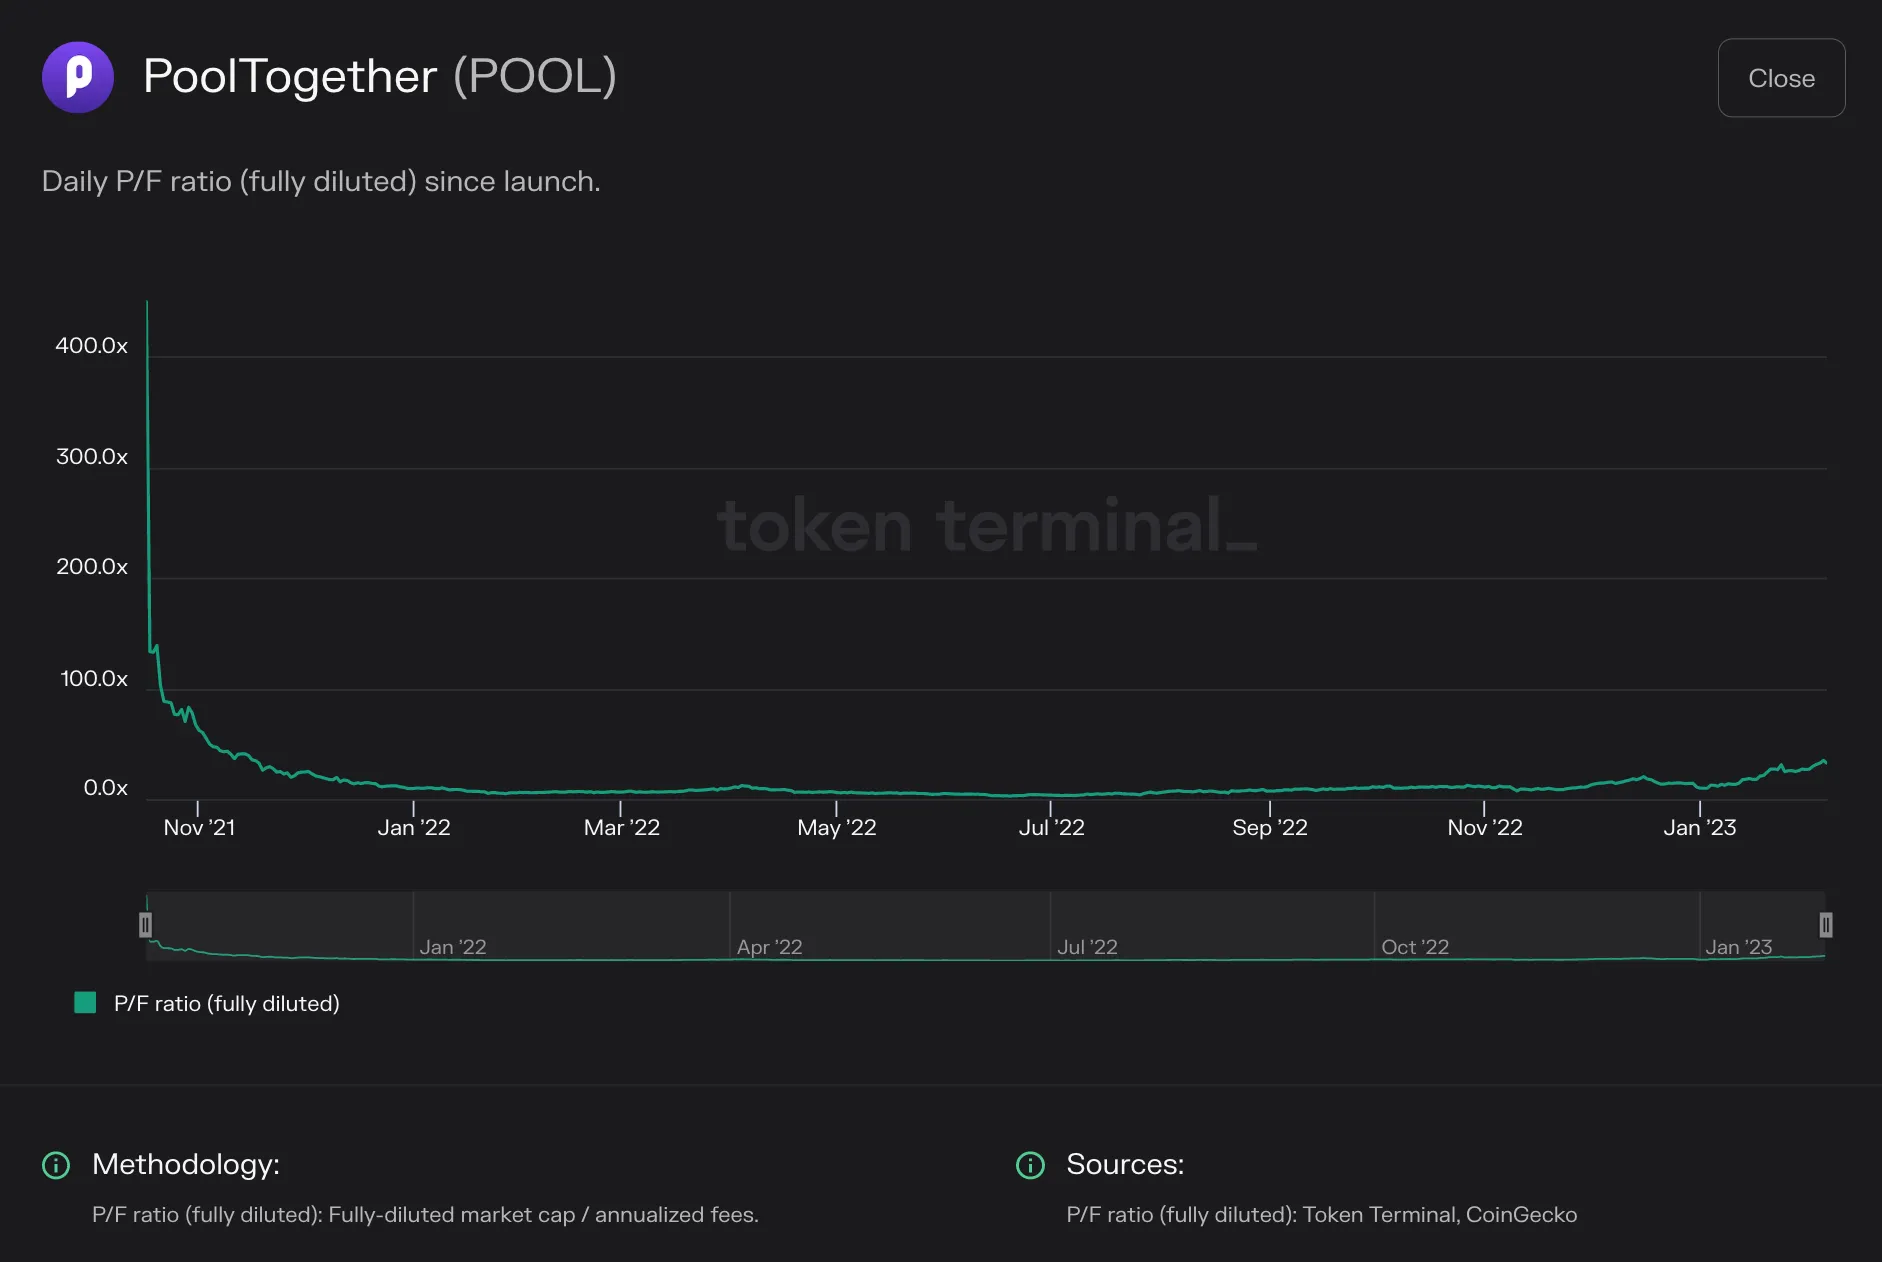The height and width of the screenshot is (1262, 1882).
Task: Grab the left range slider handle
Action: coord(145,925)
